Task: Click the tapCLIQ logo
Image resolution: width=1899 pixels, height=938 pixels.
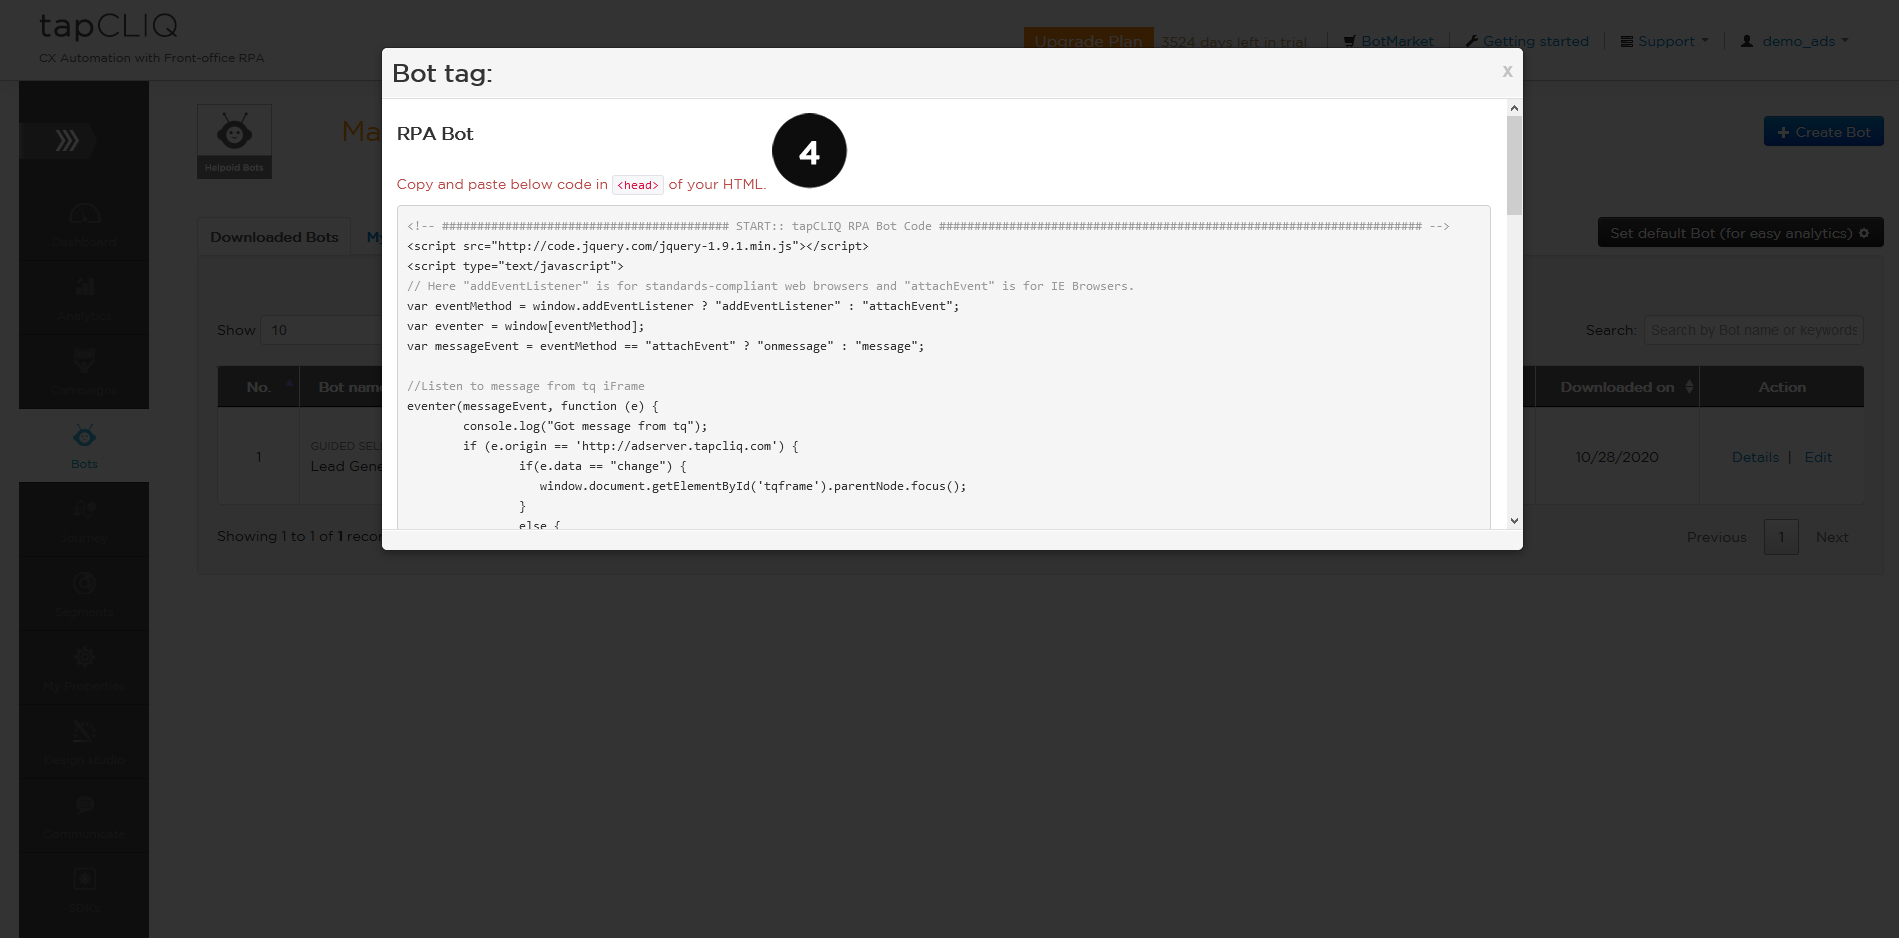Action: 108,26
